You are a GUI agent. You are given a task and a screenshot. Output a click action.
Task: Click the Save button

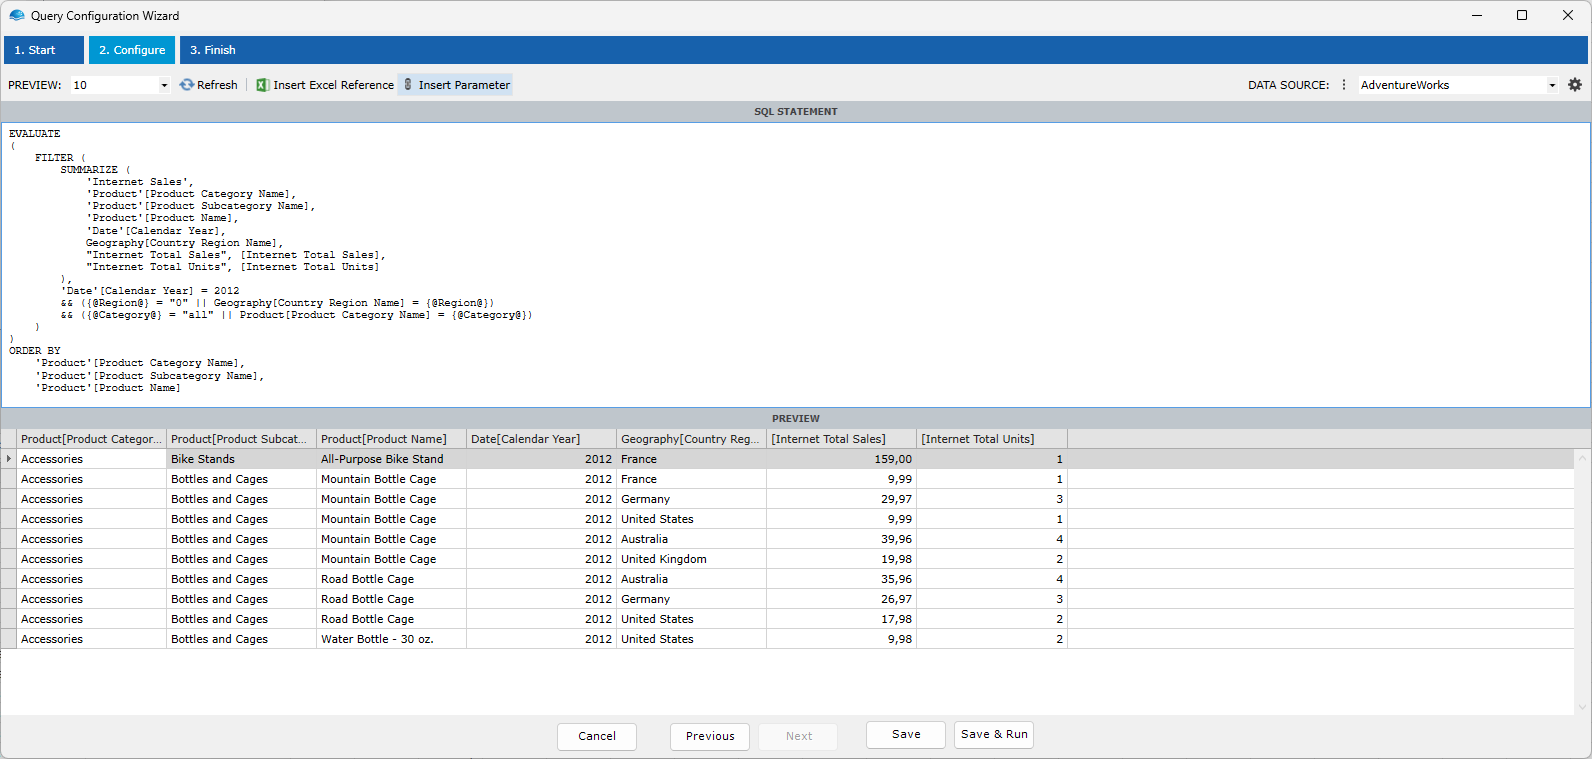[x=906, y=734]
